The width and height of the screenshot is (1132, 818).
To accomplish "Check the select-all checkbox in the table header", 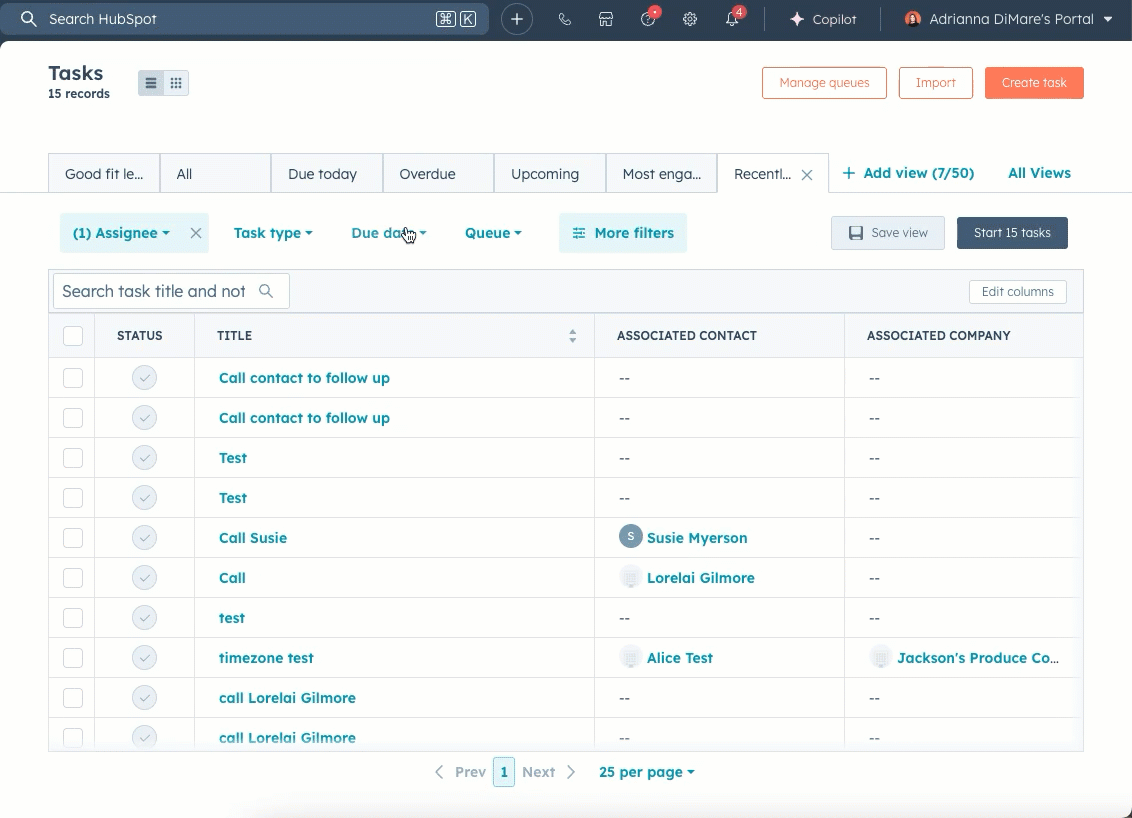I will [72, 335].
